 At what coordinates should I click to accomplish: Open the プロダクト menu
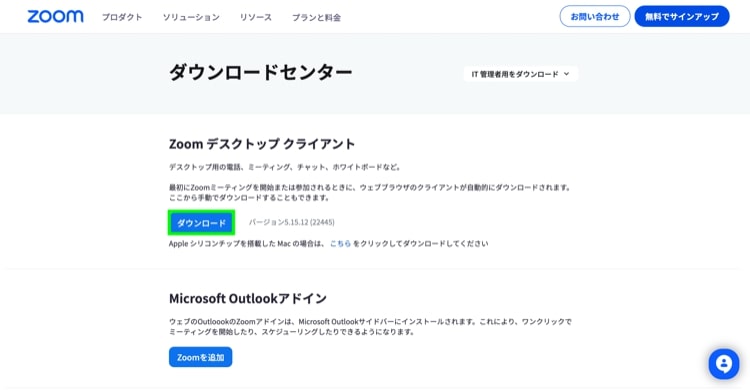click(122, 17)
